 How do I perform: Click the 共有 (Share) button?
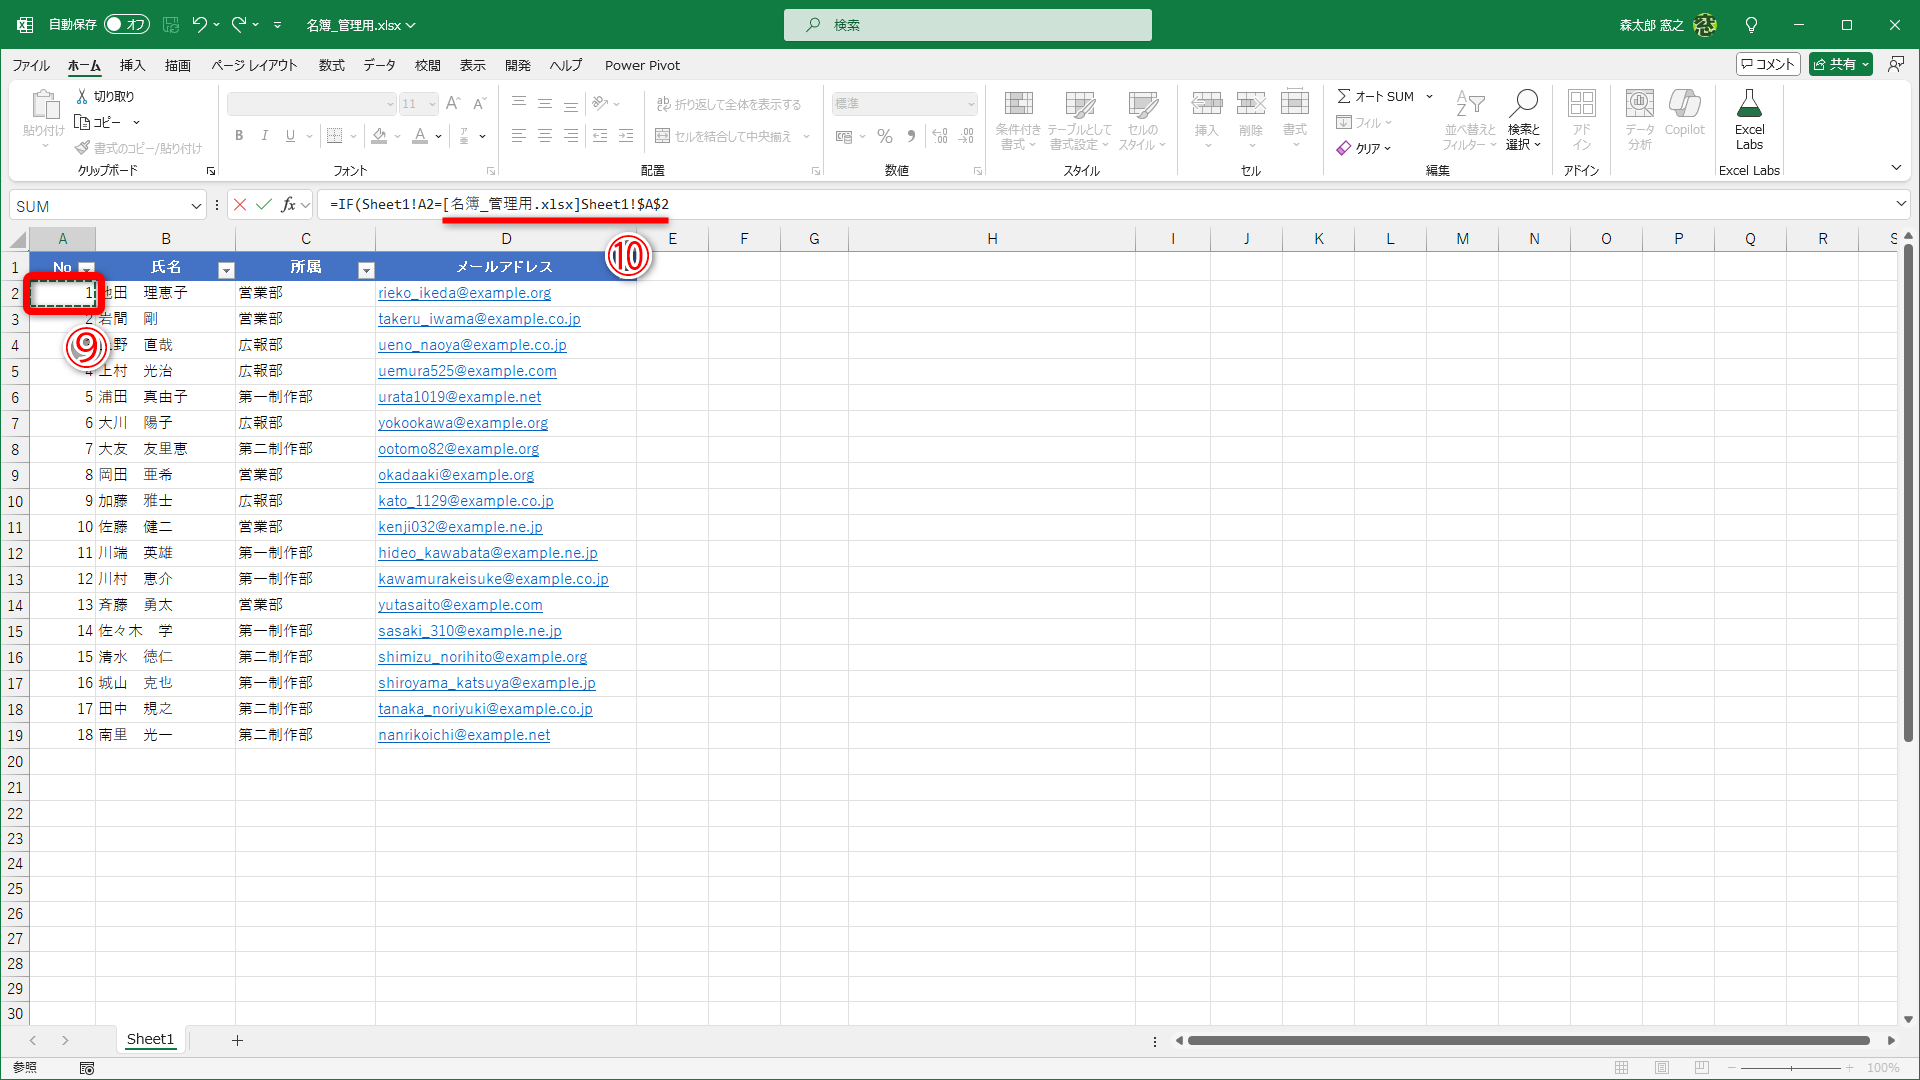[1839, 63]
